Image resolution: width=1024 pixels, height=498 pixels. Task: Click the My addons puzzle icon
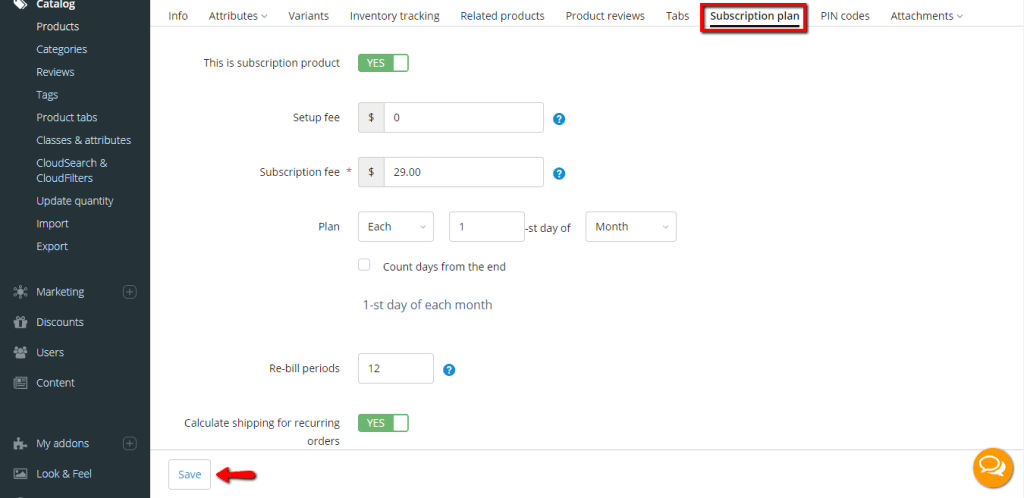(x=20, y=443)
